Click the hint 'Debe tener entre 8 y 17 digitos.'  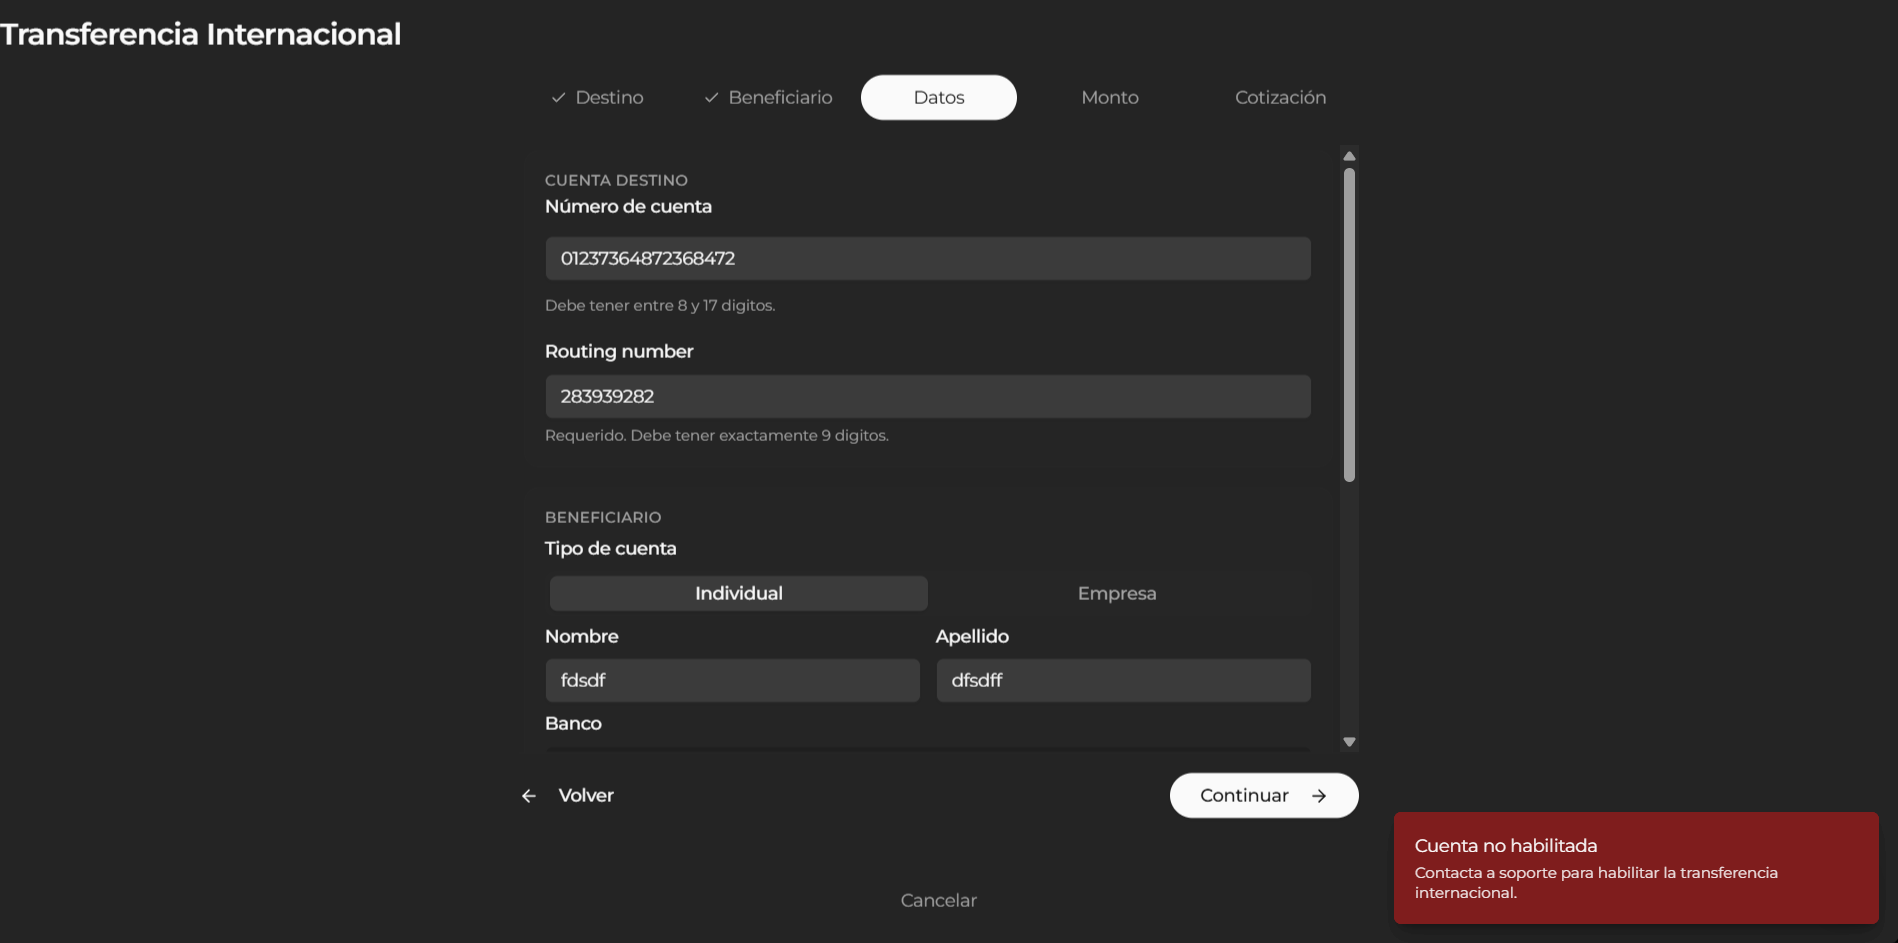click(660, 306)
